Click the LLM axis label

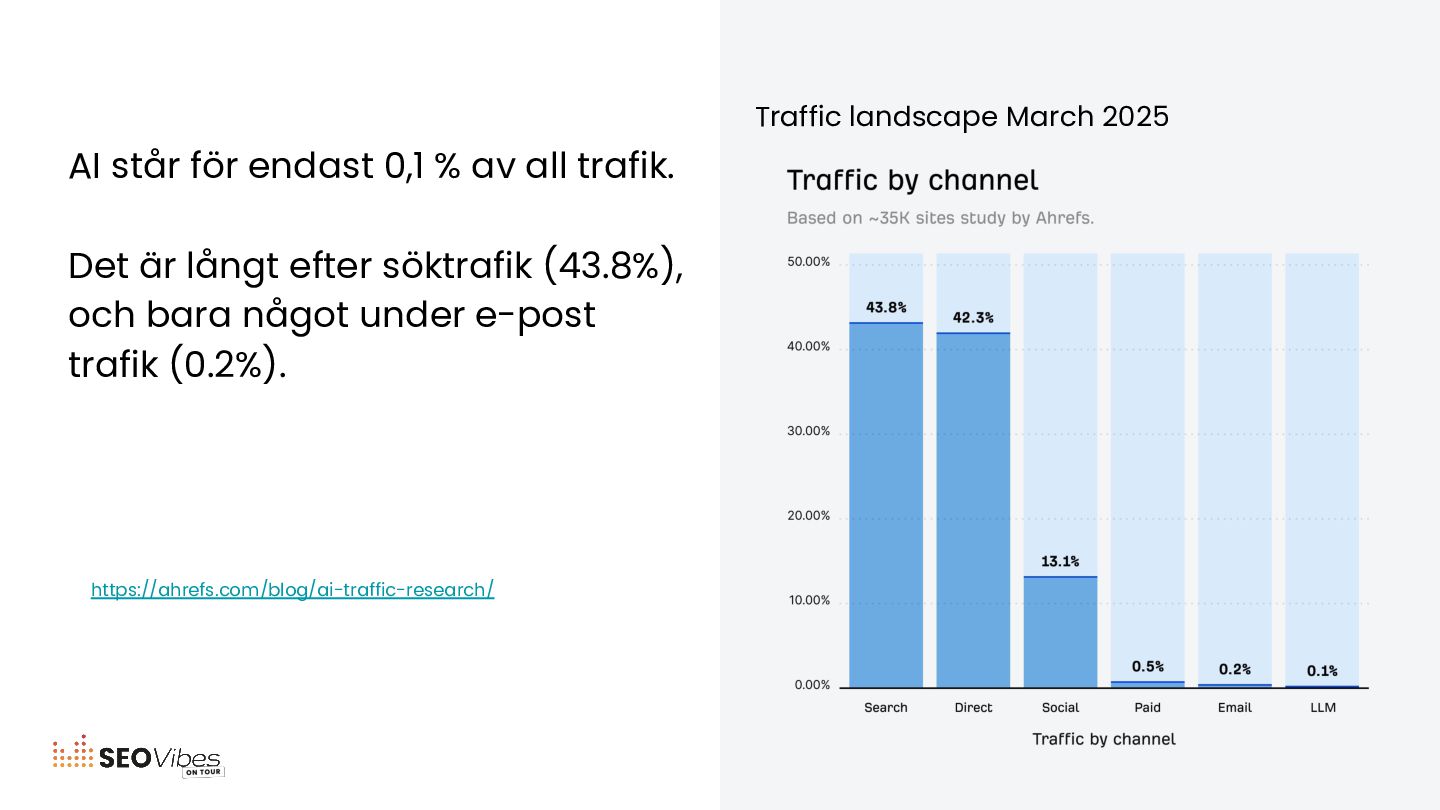(1322, 708)
